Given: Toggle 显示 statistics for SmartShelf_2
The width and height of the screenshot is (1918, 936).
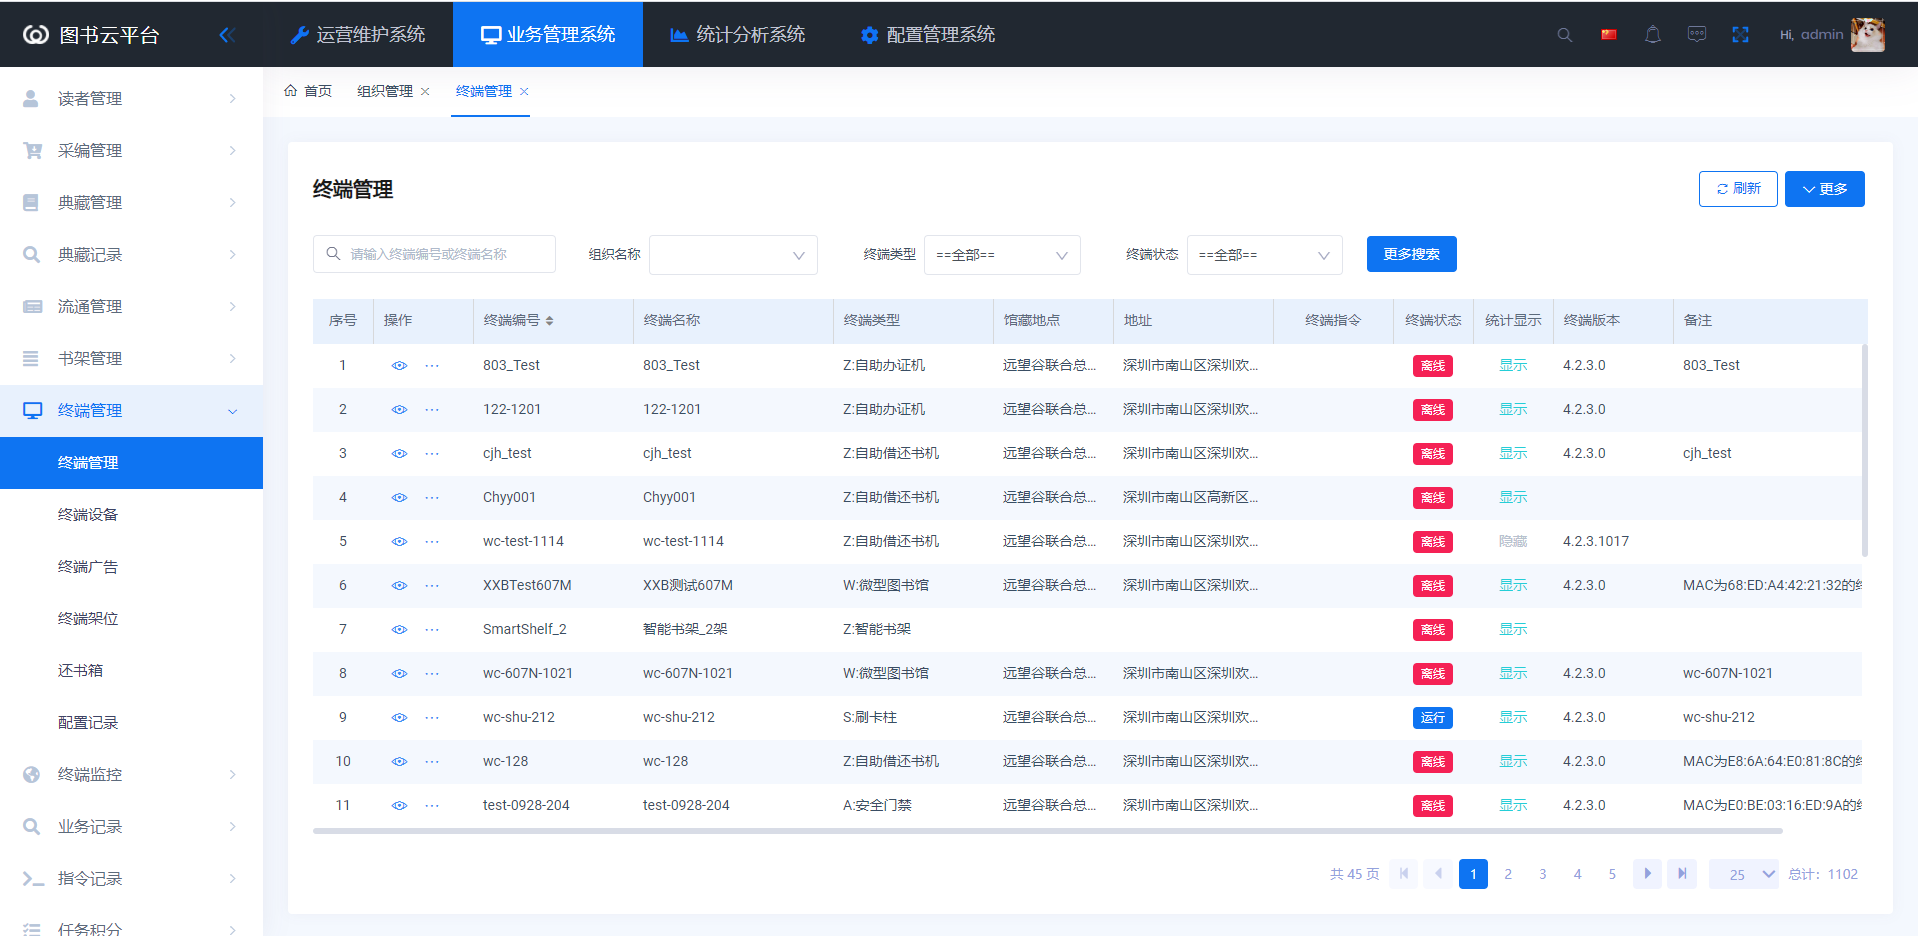Looking at the screenshot, I should [x=1513, y=630].
